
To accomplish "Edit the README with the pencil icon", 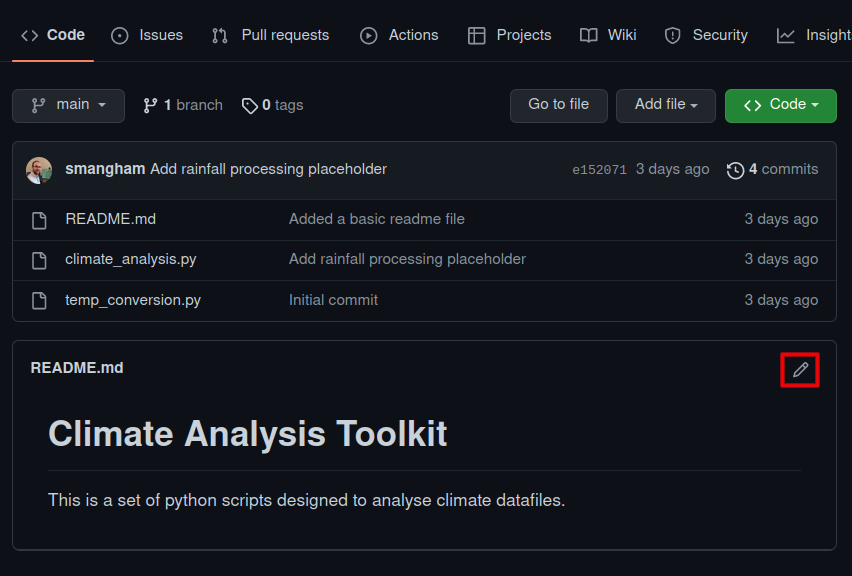I will click(x=799, y=369).
